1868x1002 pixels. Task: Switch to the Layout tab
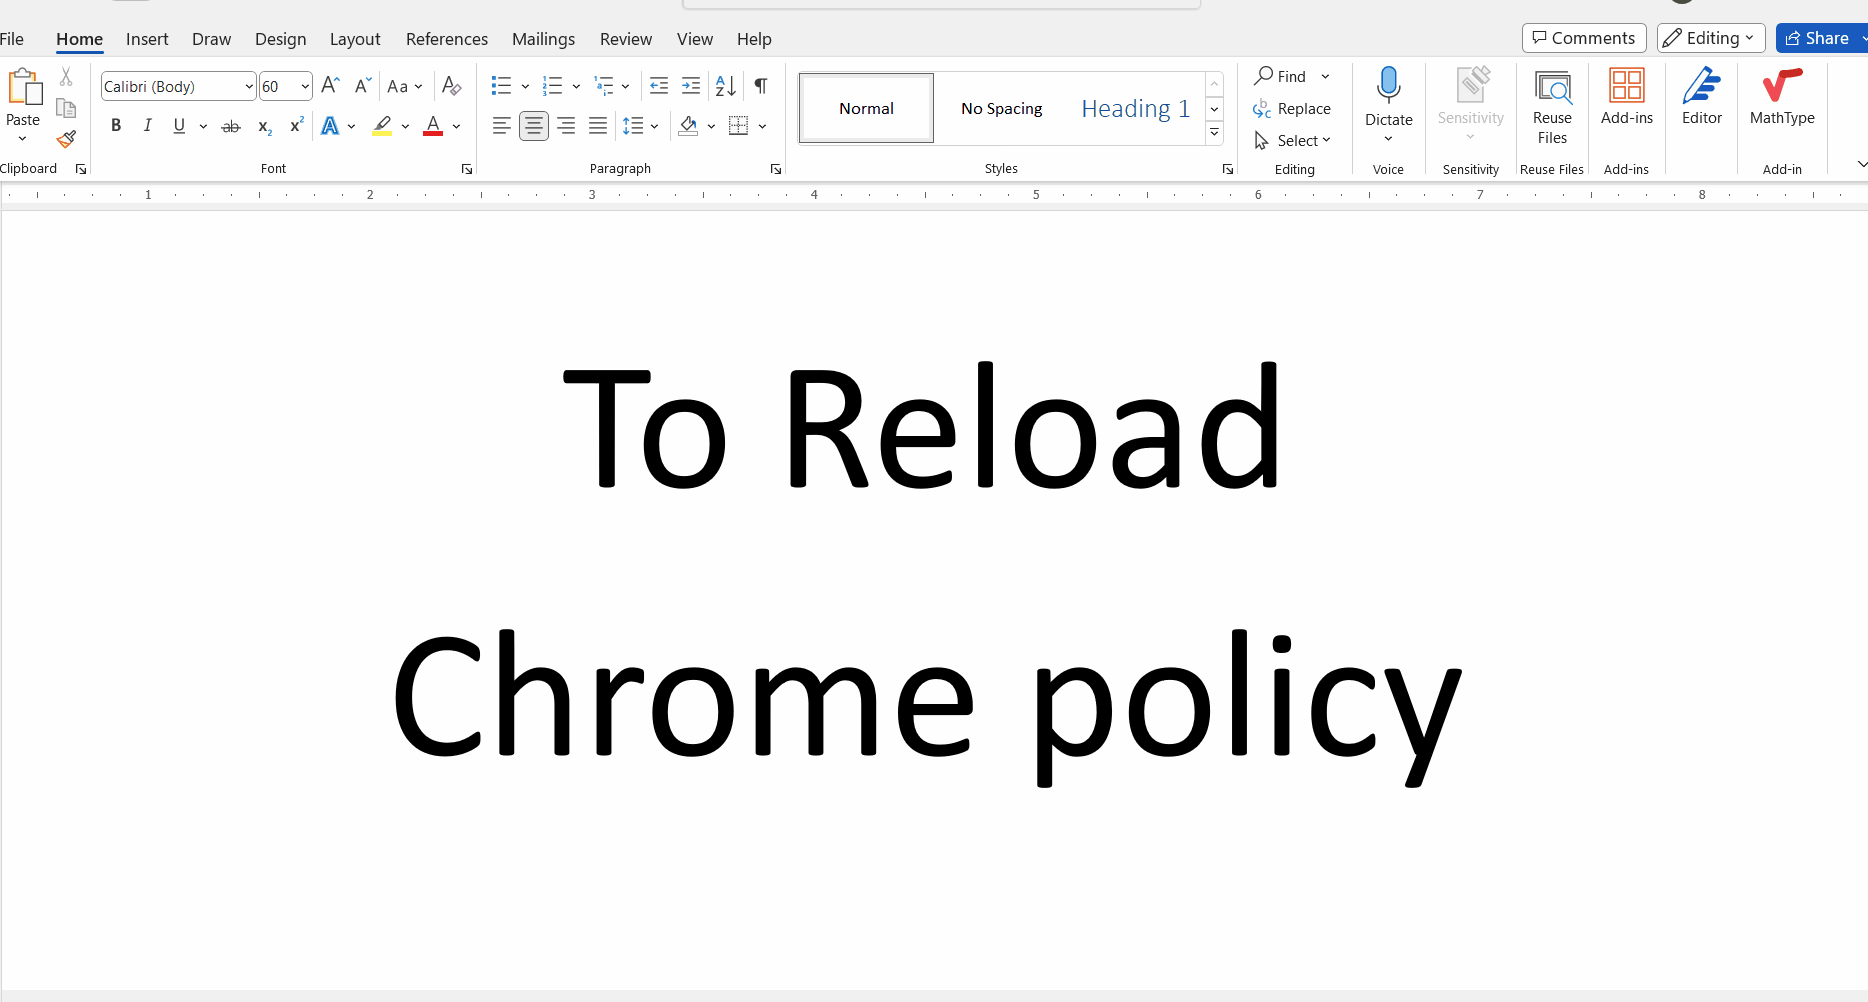[355, 39]
